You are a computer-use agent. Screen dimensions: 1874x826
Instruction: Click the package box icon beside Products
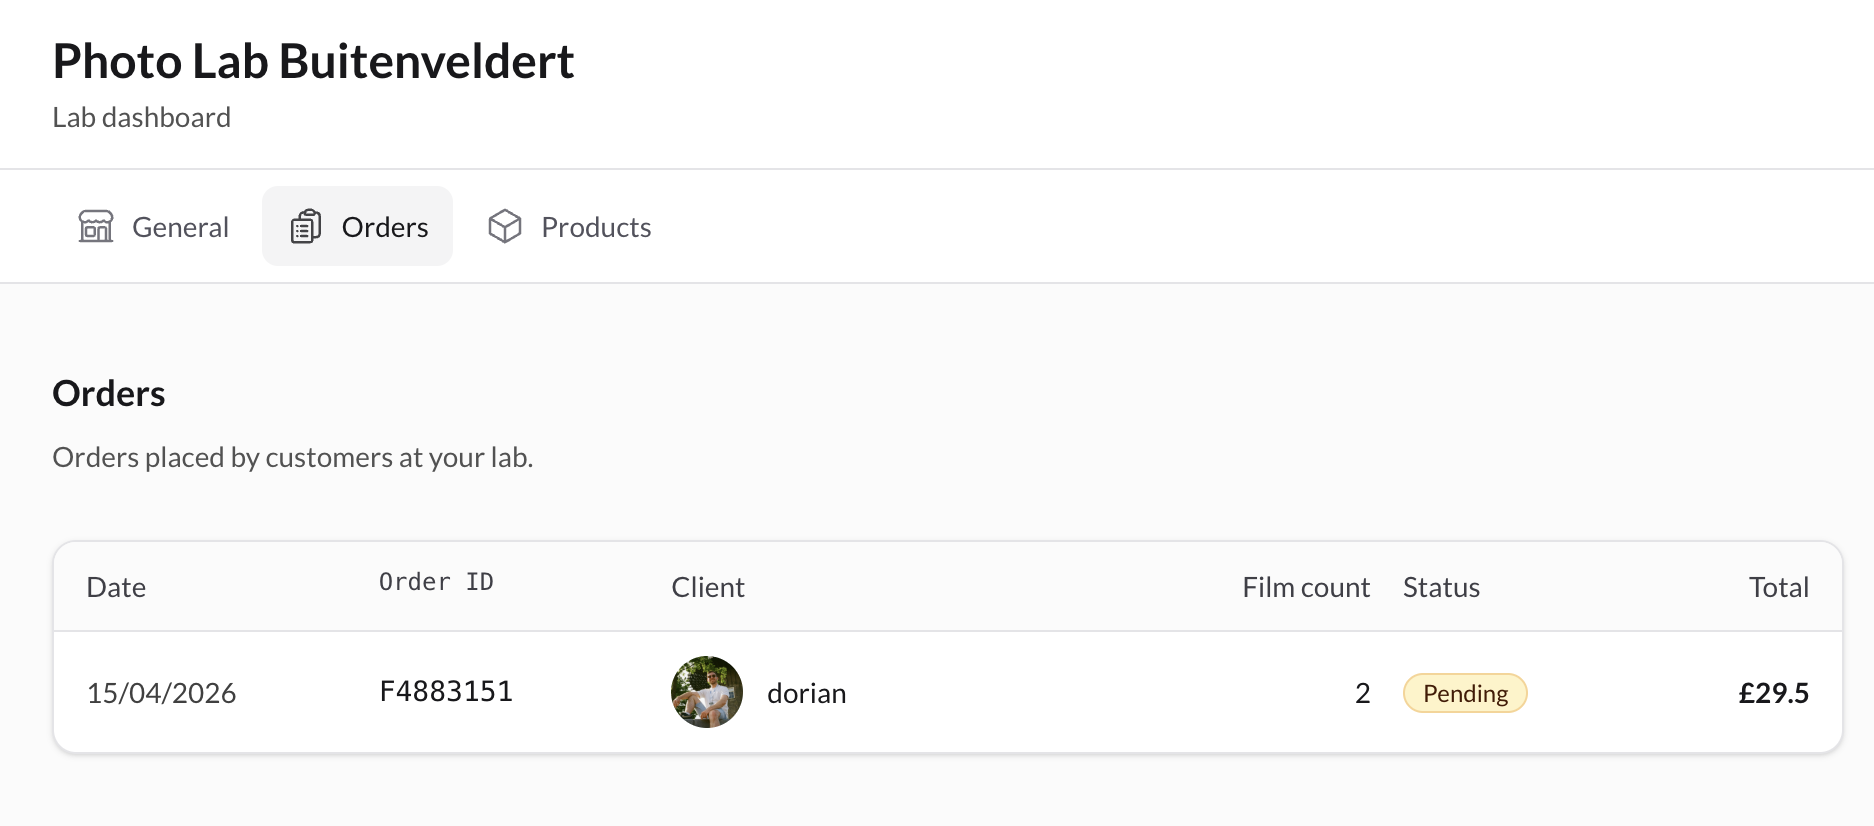[506, 226]
